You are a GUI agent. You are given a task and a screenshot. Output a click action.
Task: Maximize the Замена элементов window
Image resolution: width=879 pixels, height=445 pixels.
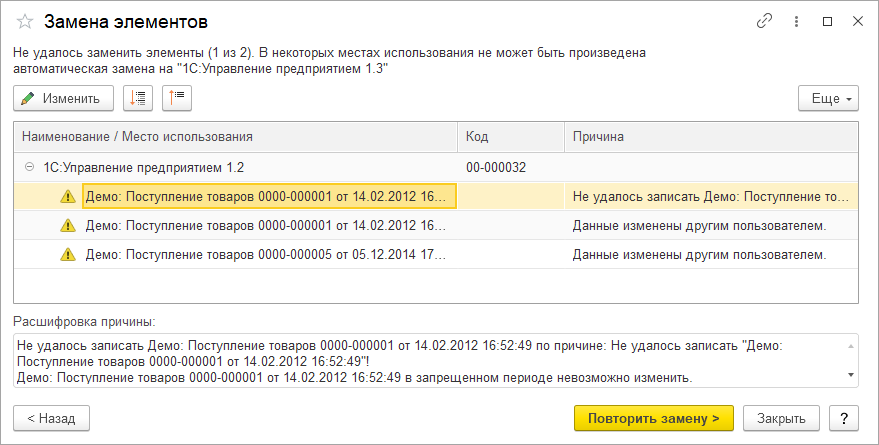pyautogui.click(x=827, y=22)
